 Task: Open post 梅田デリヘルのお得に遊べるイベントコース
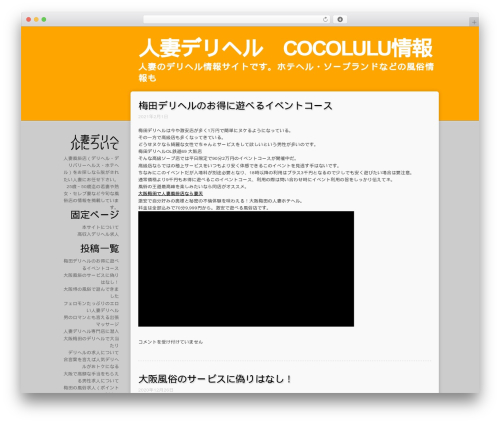[x=235, y=106]
